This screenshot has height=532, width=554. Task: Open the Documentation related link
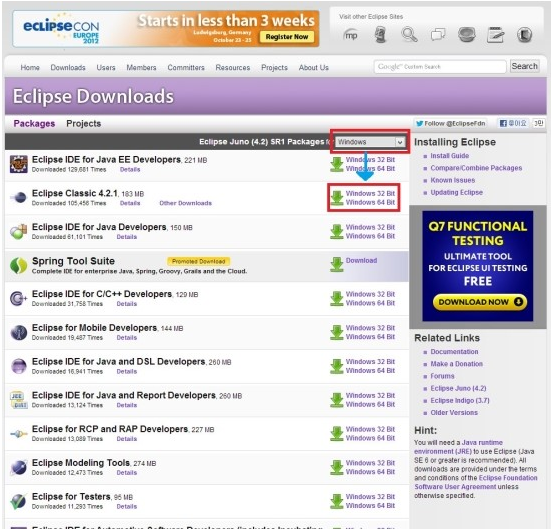point(454,352)
